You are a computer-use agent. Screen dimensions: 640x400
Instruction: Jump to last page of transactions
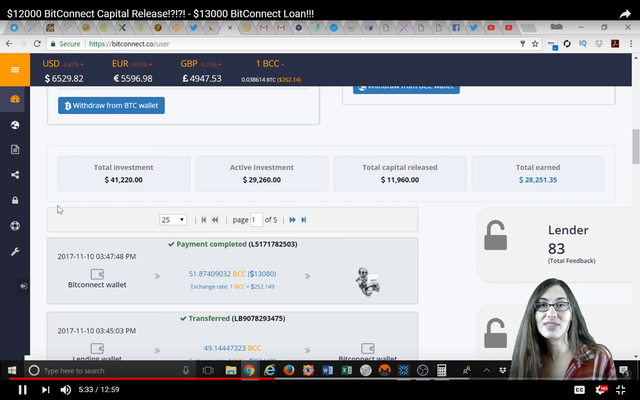[304, 220]
